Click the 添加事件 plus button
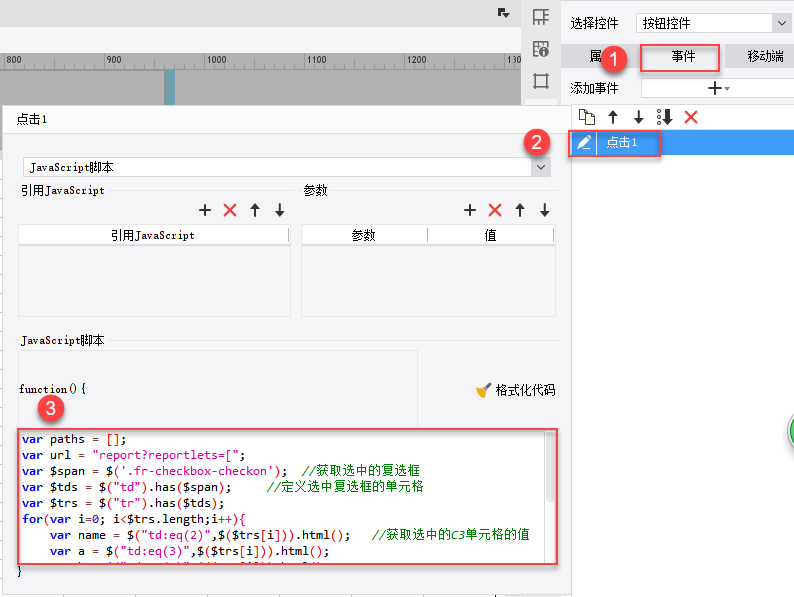The height and width of the screenshot is (597, 794). tap(718, 88)
